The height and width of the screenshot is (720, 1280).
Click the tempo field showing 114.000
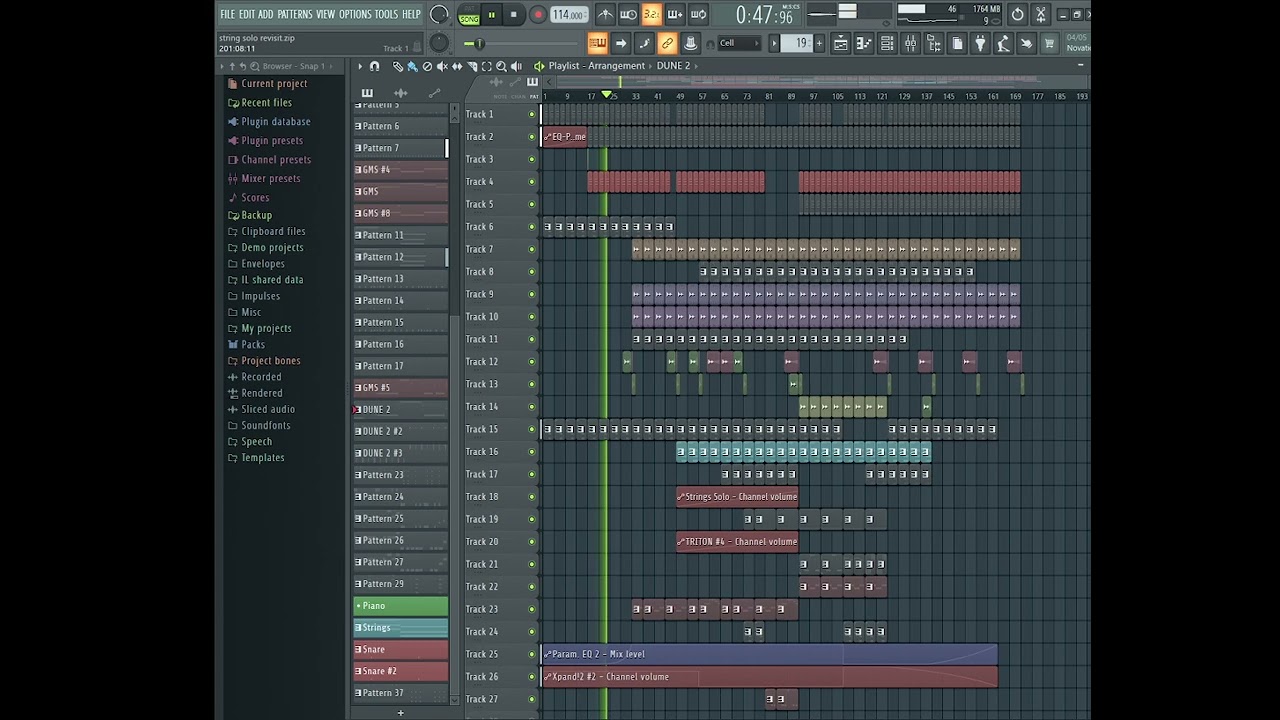(x=570, y=14)
